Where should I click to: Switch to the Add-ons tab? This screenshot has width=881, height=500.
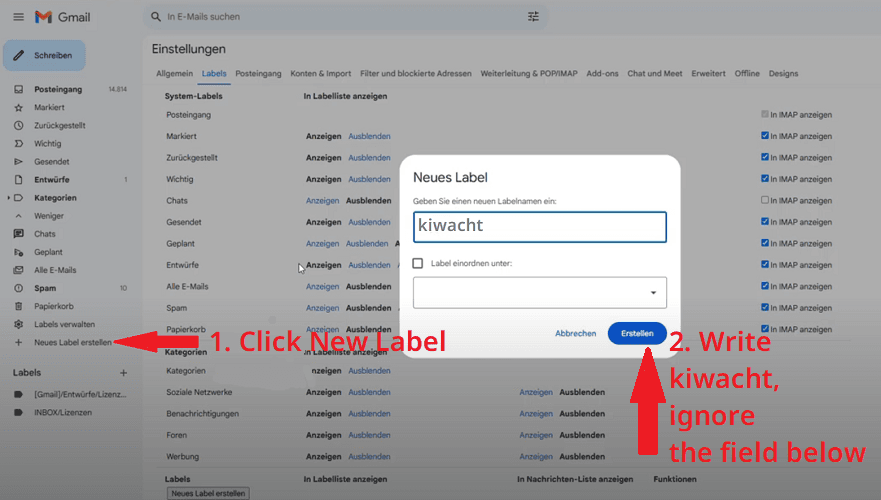[x=602, y=74]
